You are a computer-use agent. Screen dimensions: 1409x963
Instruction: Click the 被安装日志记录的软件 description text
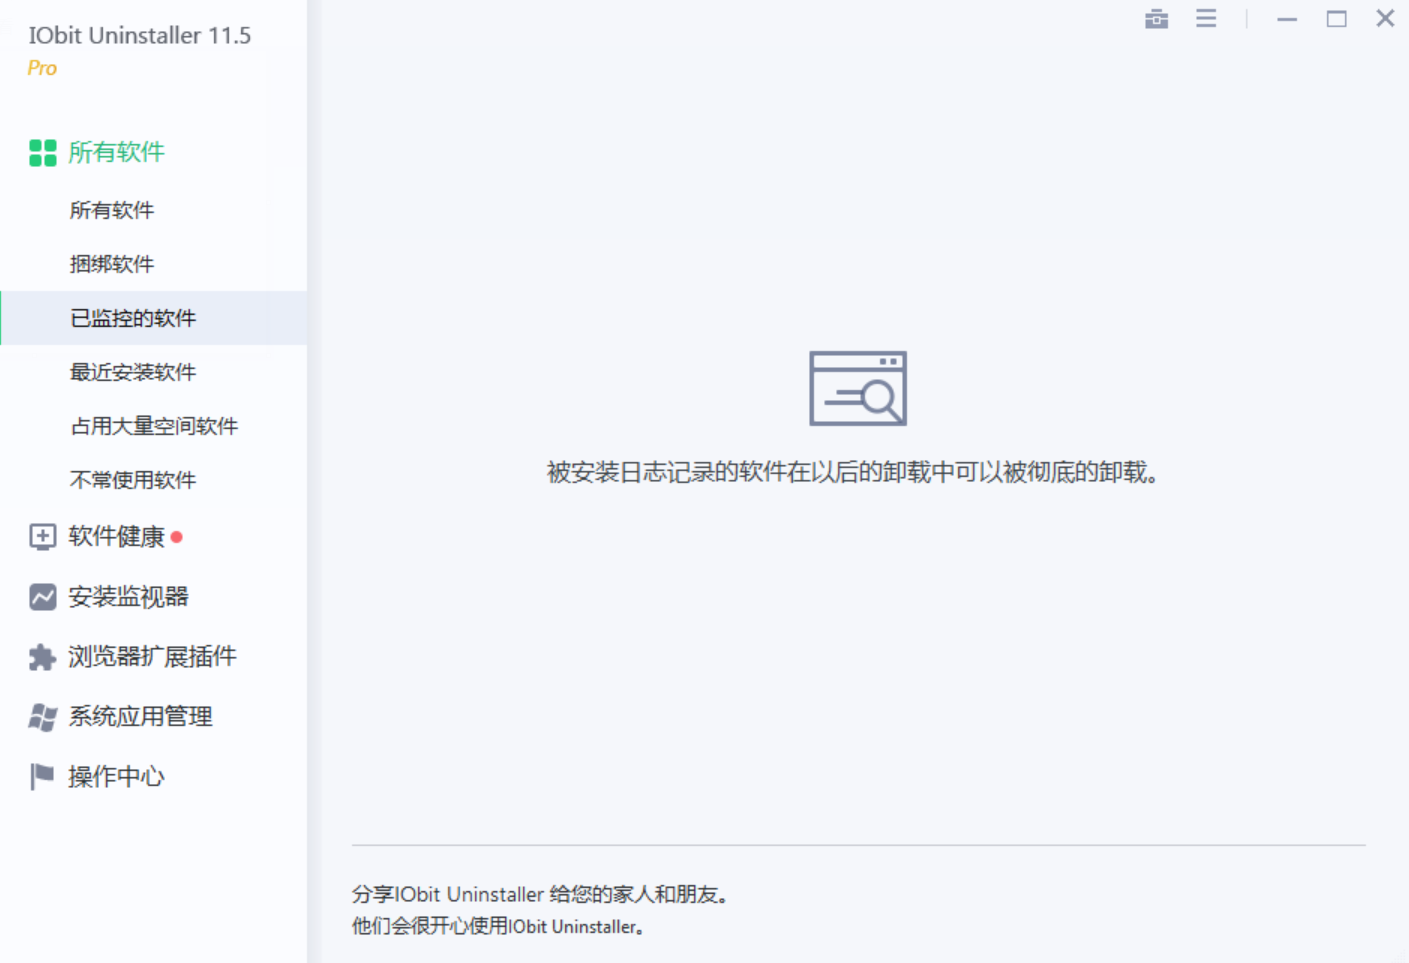click(853, 472)
